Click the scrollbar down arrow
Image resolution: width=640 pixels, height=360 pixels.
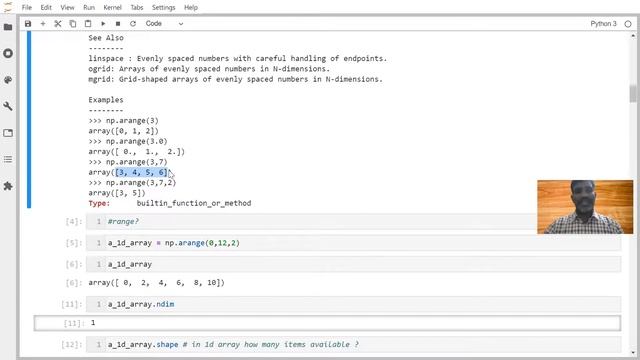pyautogui.click(x=633, y=353)
